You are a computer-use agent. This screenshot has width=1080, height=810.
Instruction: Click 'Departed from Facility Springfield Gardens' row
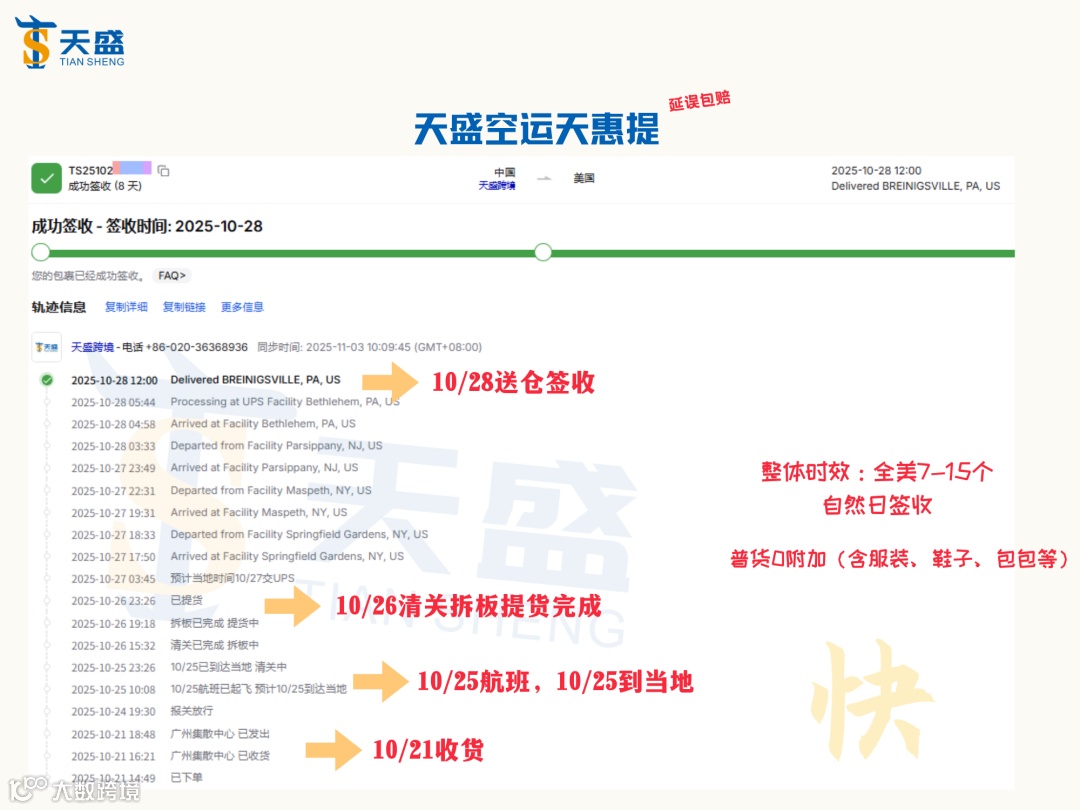(x=249, y=534)
